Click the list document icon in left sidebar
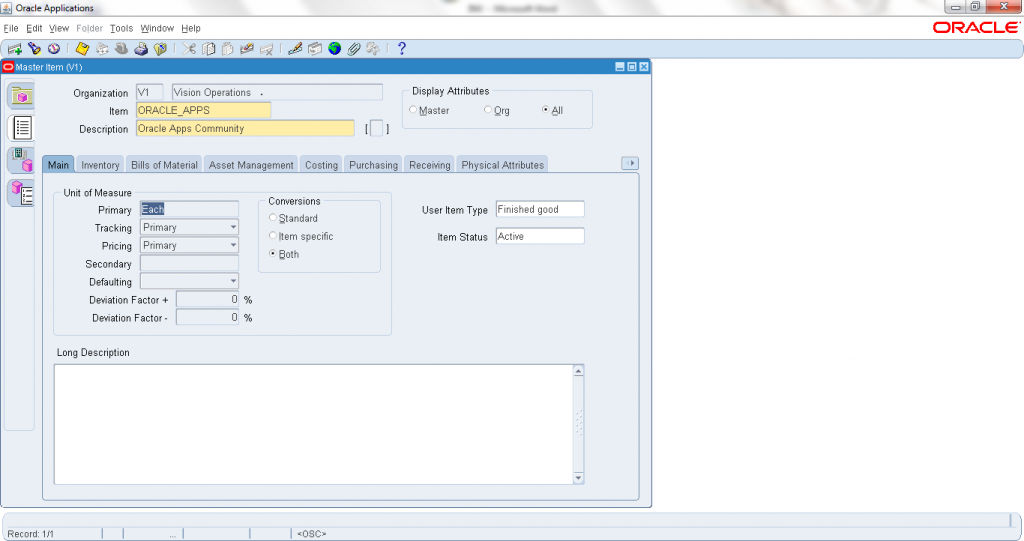1024x541 pixels. click(x=21, y=128)
